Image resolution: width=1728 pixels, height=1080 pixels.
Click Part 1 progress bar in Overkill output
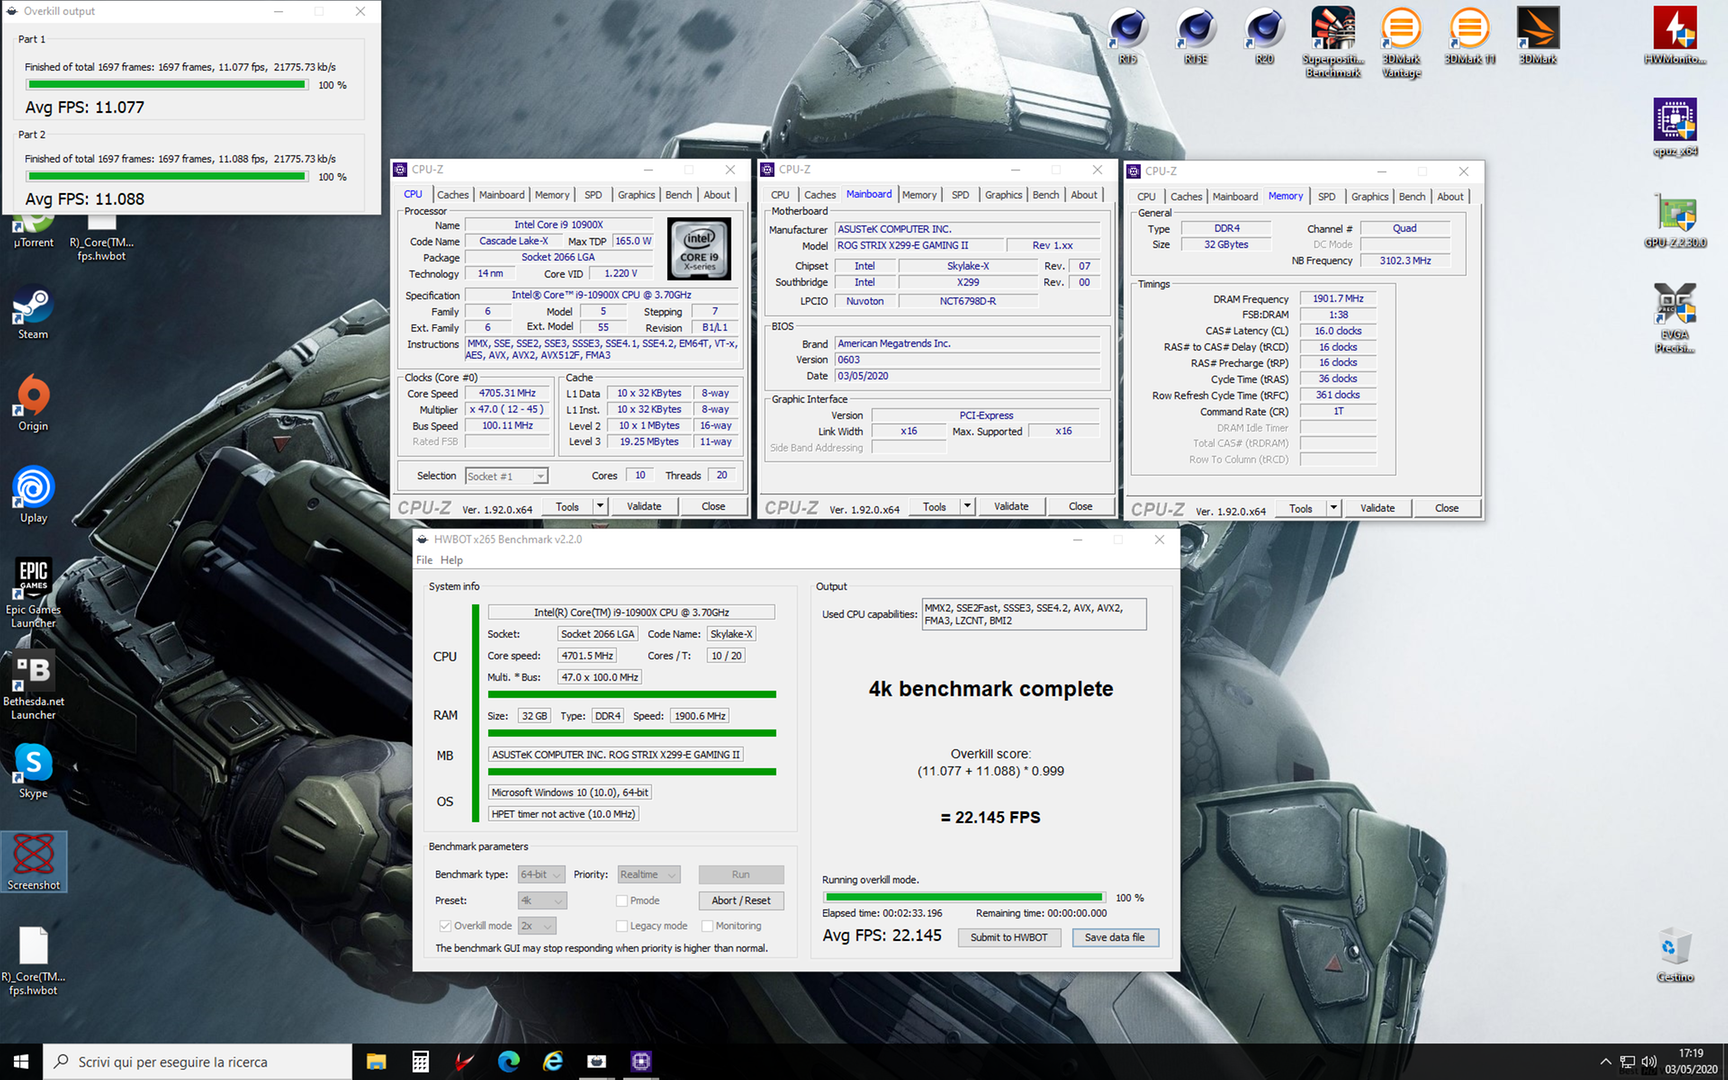(167, 85)
